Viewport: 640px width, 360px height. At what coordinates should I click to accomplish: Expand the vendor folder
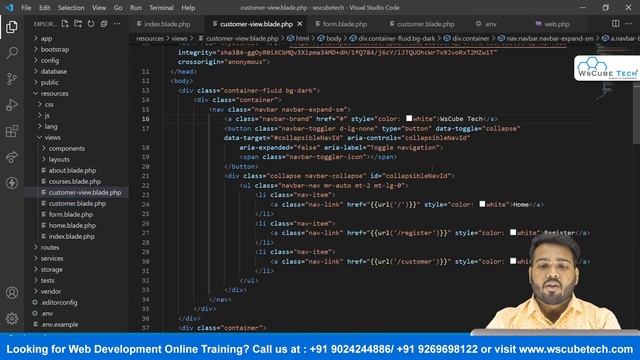51,291
